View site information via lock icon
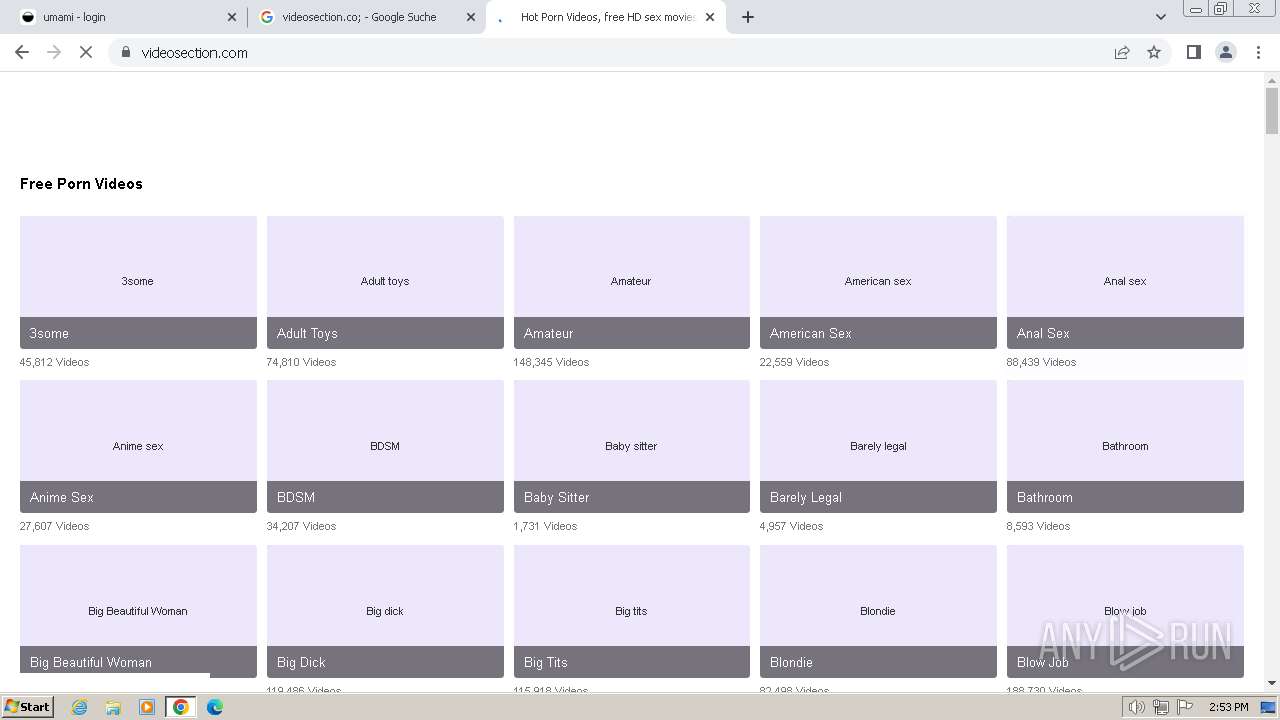The width and height of the screenshot is (1280, 720). pos(126,52)
